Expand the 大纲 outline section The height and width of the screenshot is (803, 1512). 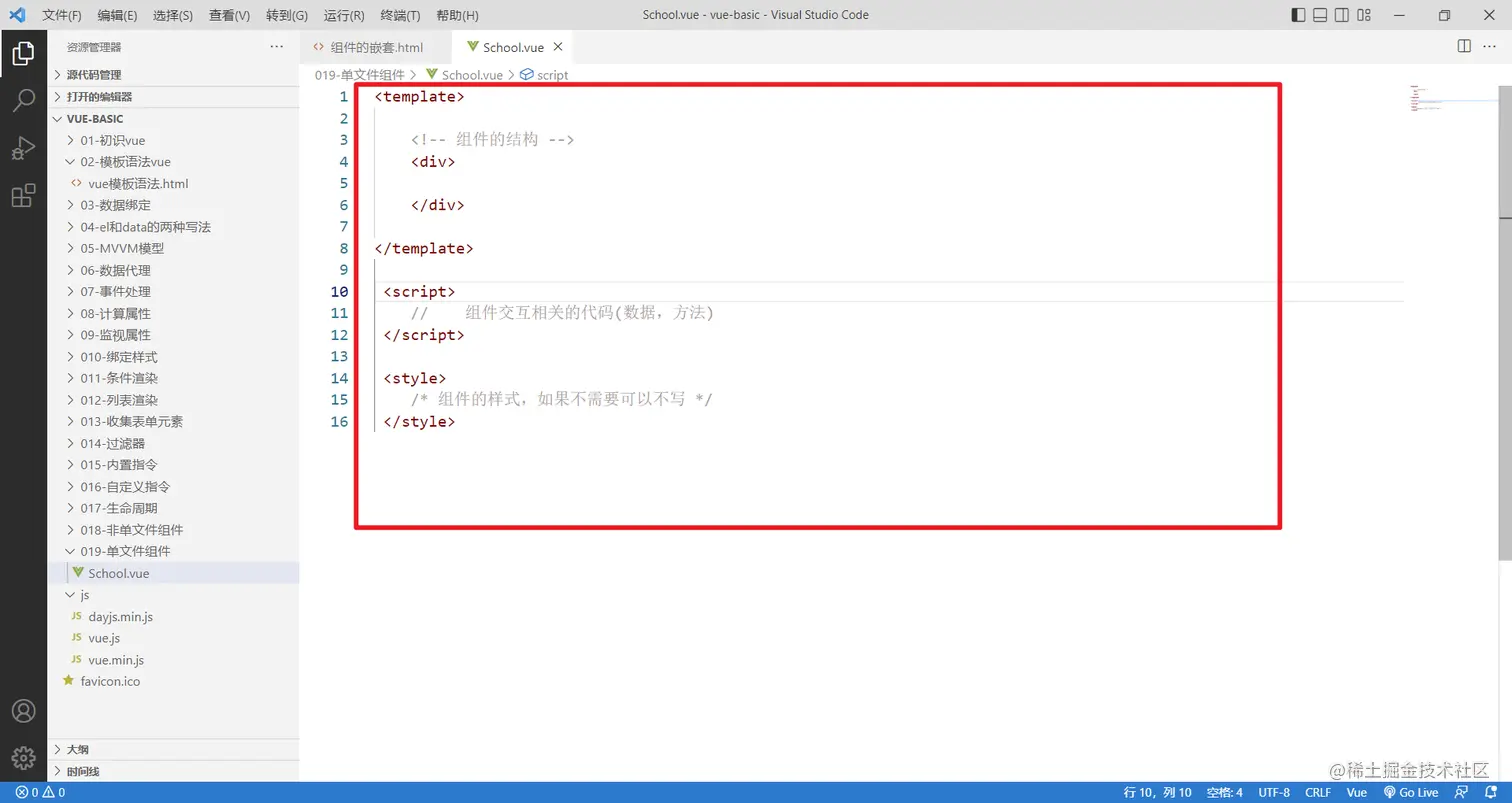(x=173, y=749)
